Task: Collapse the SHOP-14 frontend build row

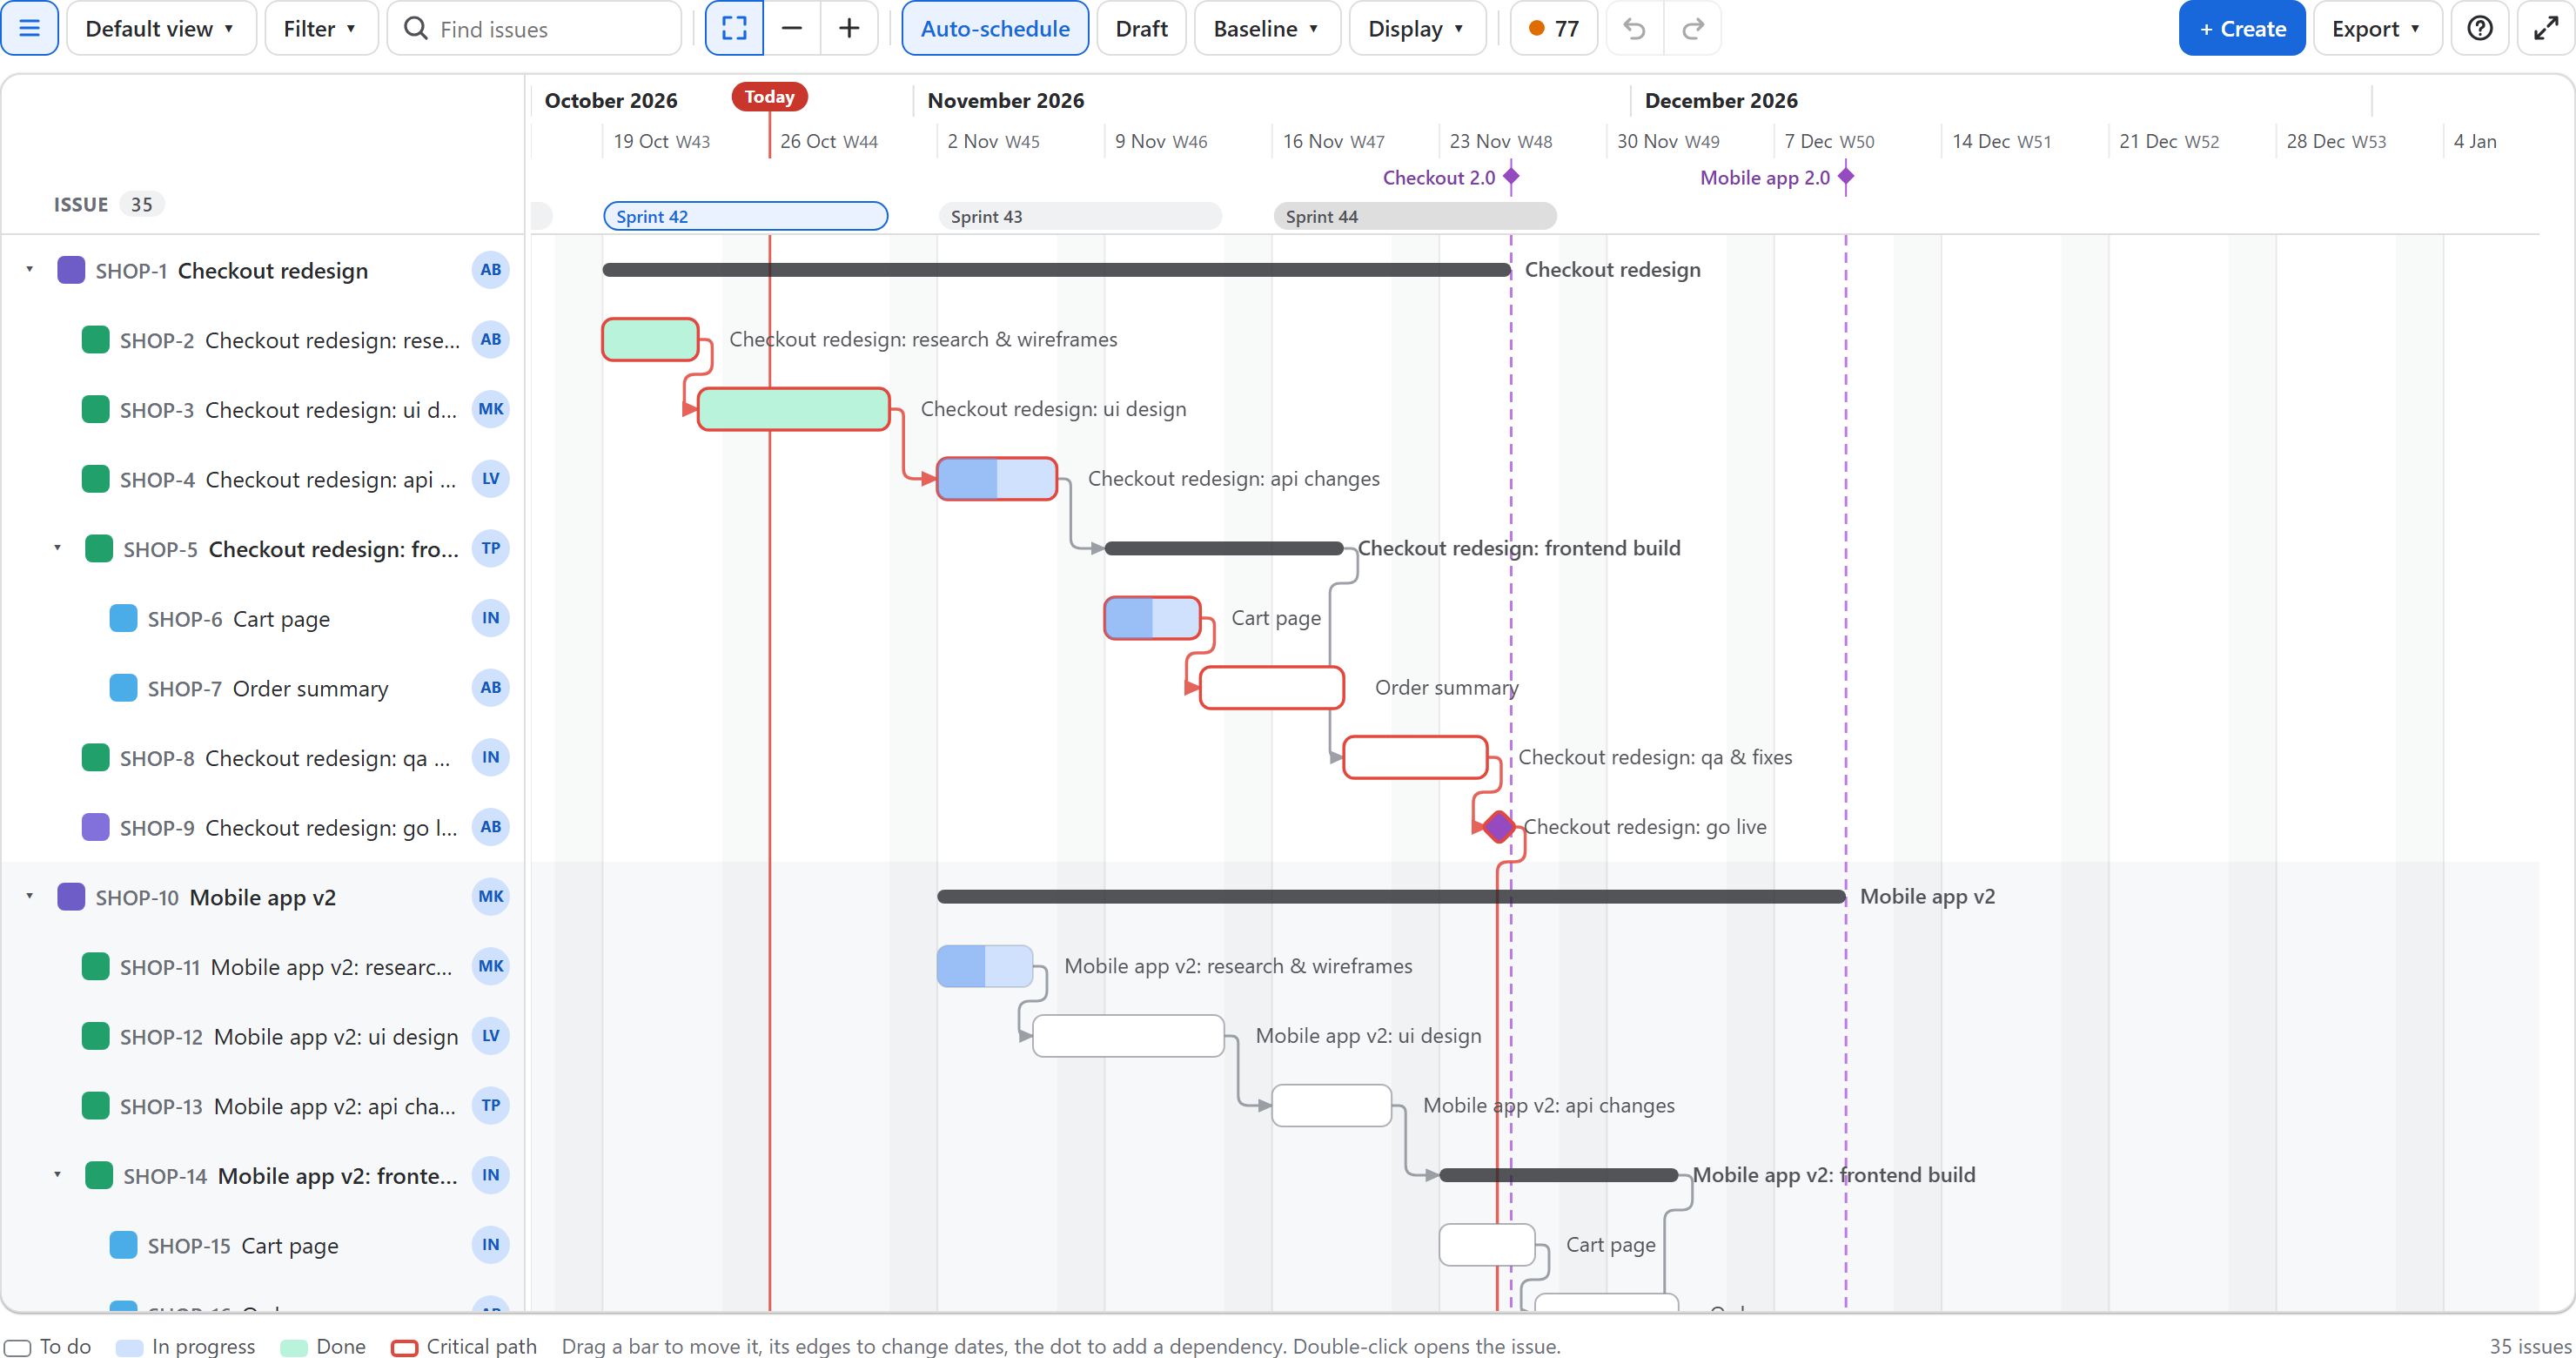Action: (x=58, y=1175)
